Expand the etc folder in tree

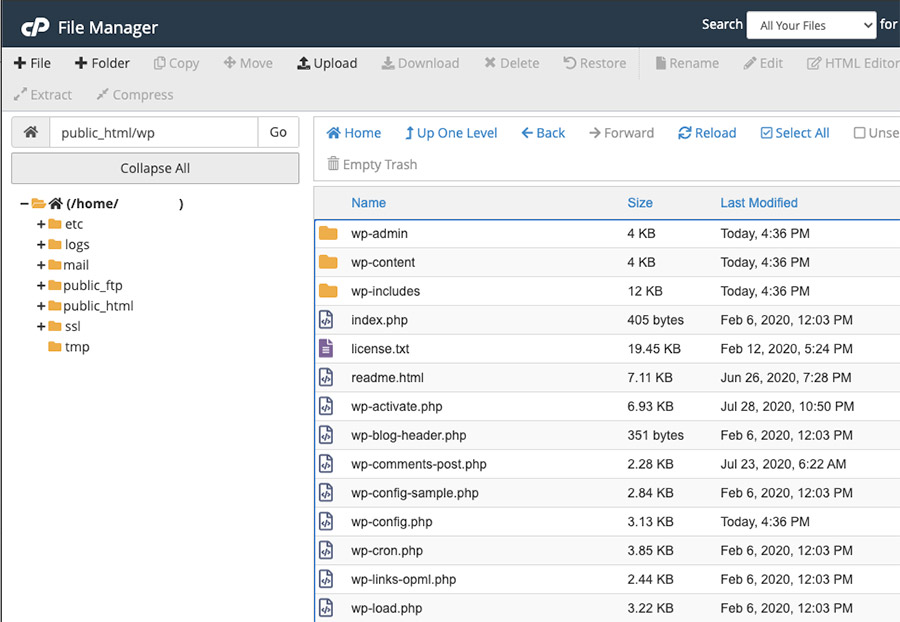tap(41, 224)
